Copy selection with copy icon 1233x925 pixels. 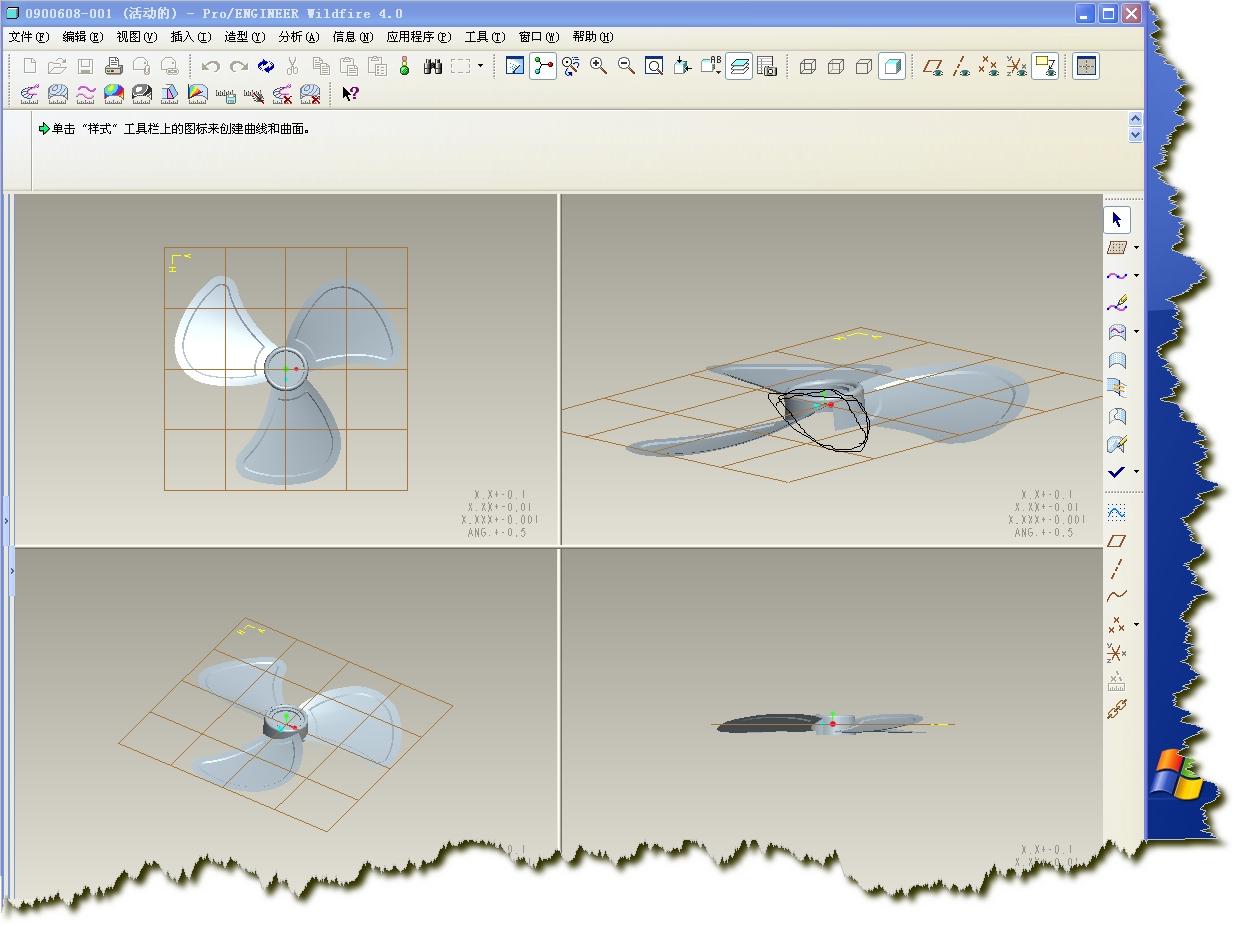321,67
